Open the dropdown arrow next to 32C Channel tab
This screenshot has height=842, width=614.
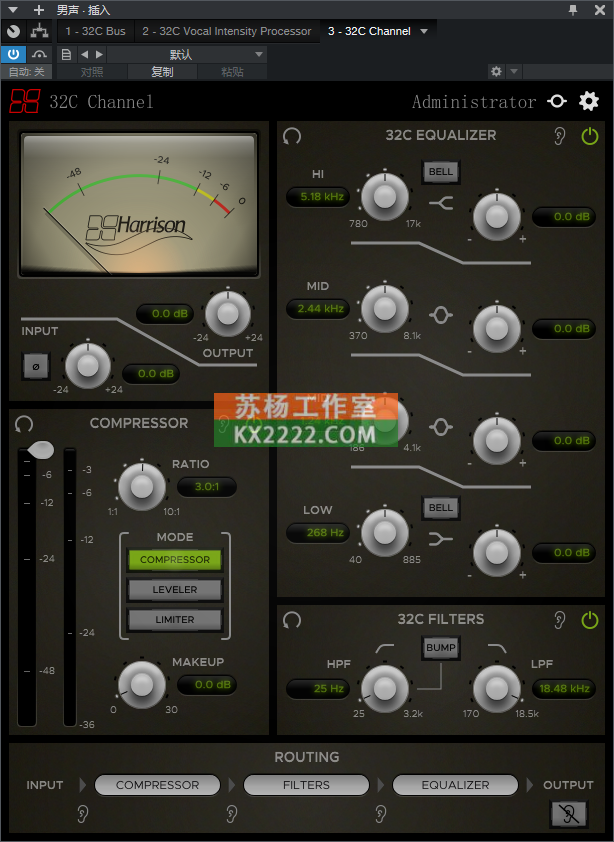pos(424,31)
